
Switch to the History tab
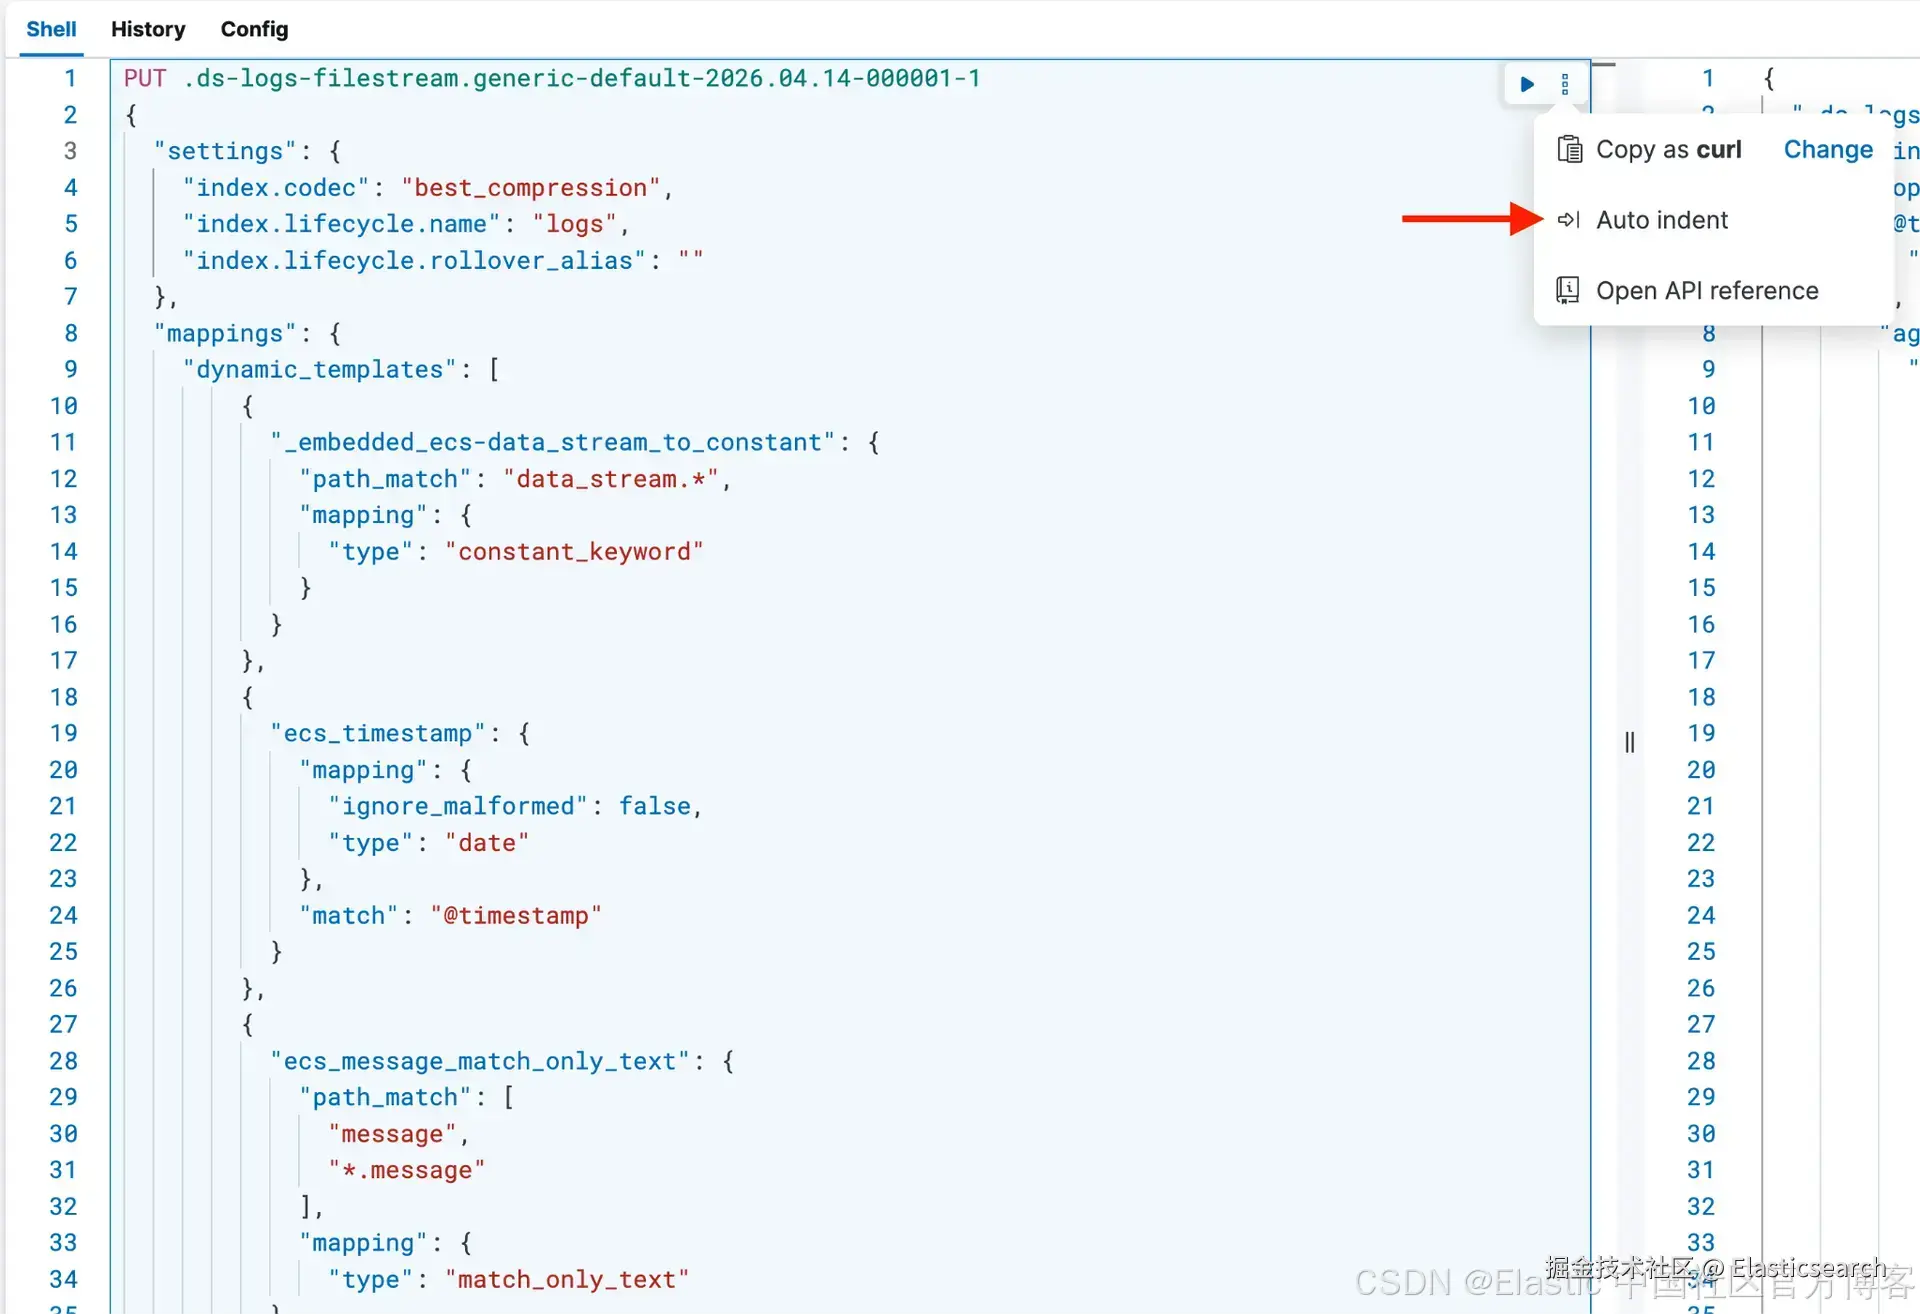point(148,29)
